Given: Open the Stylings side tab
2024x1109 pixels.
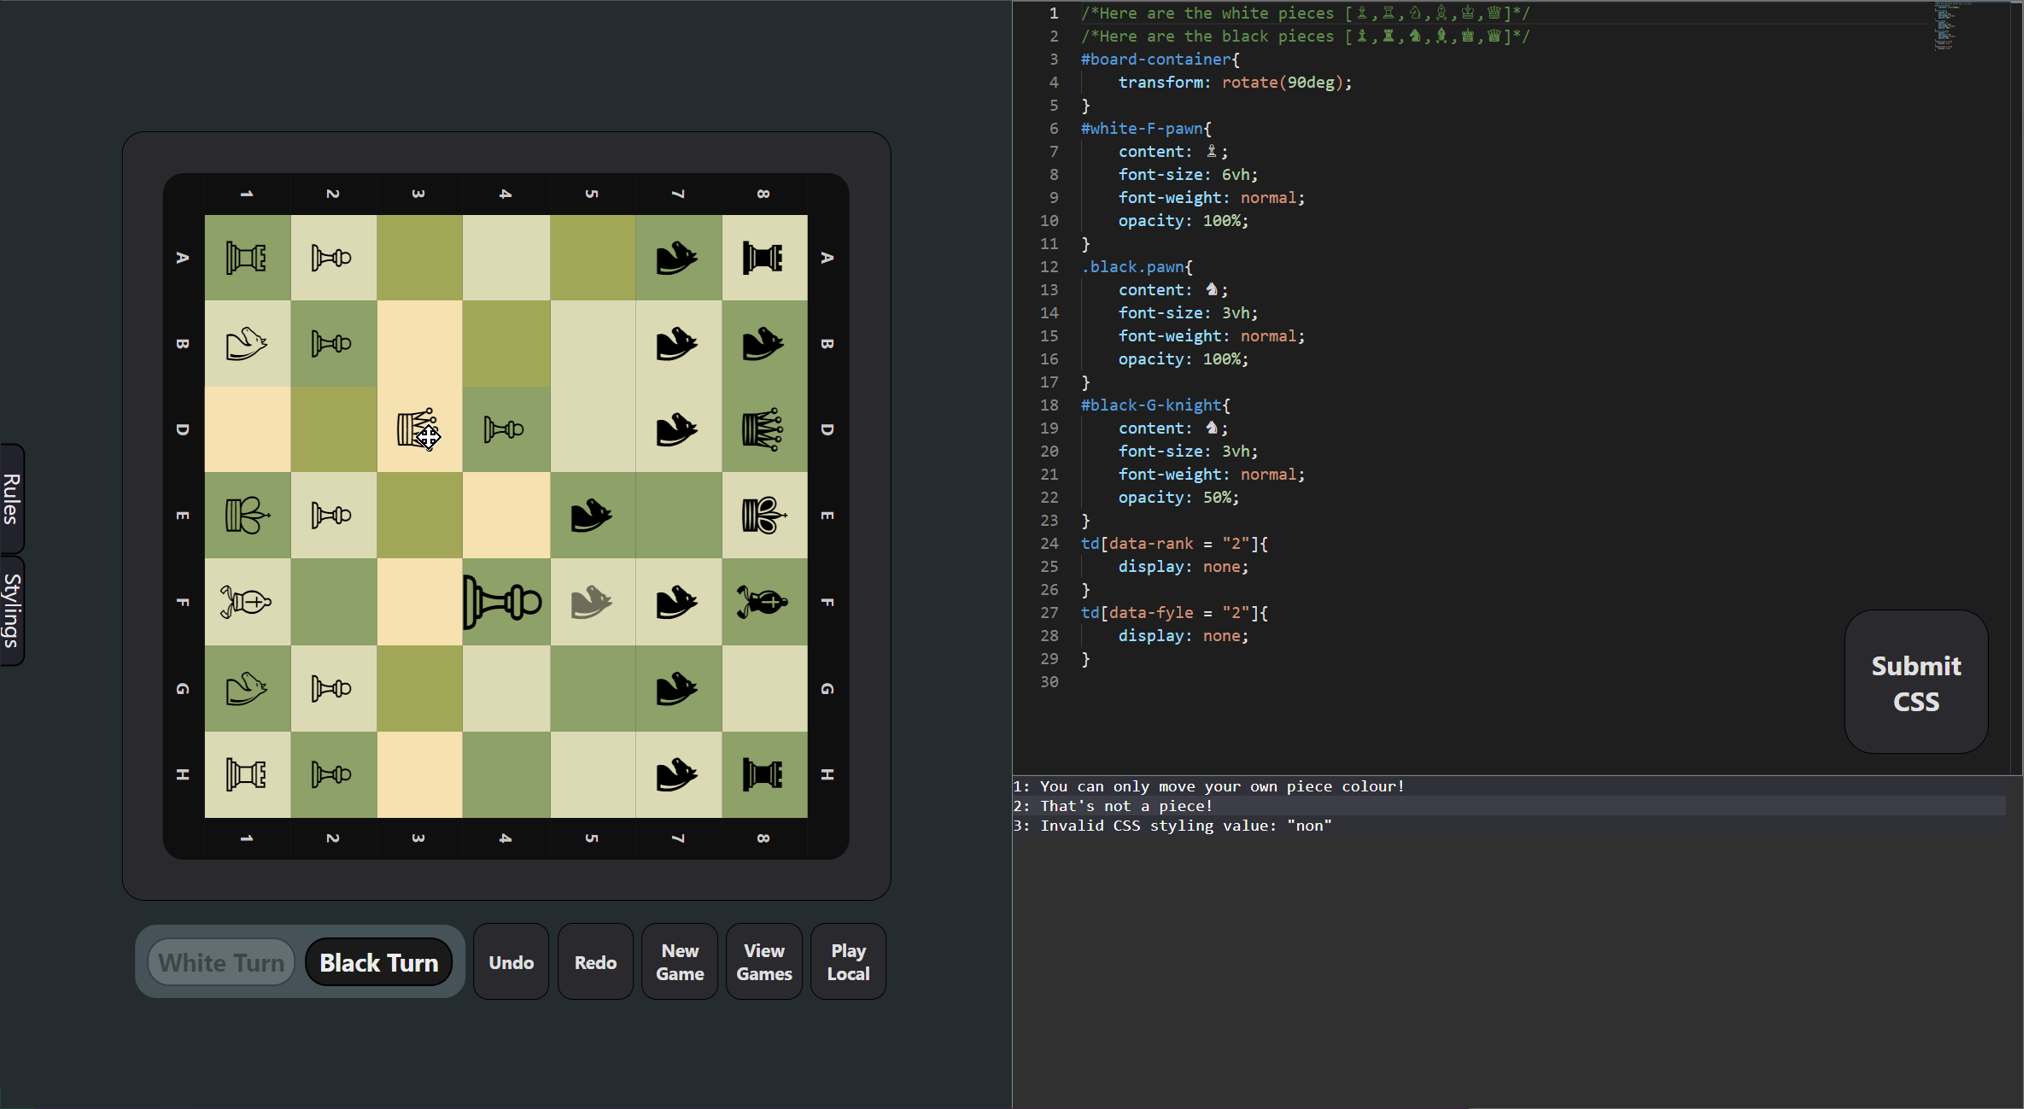Looking at the screenshot, I should coord(12,610).
